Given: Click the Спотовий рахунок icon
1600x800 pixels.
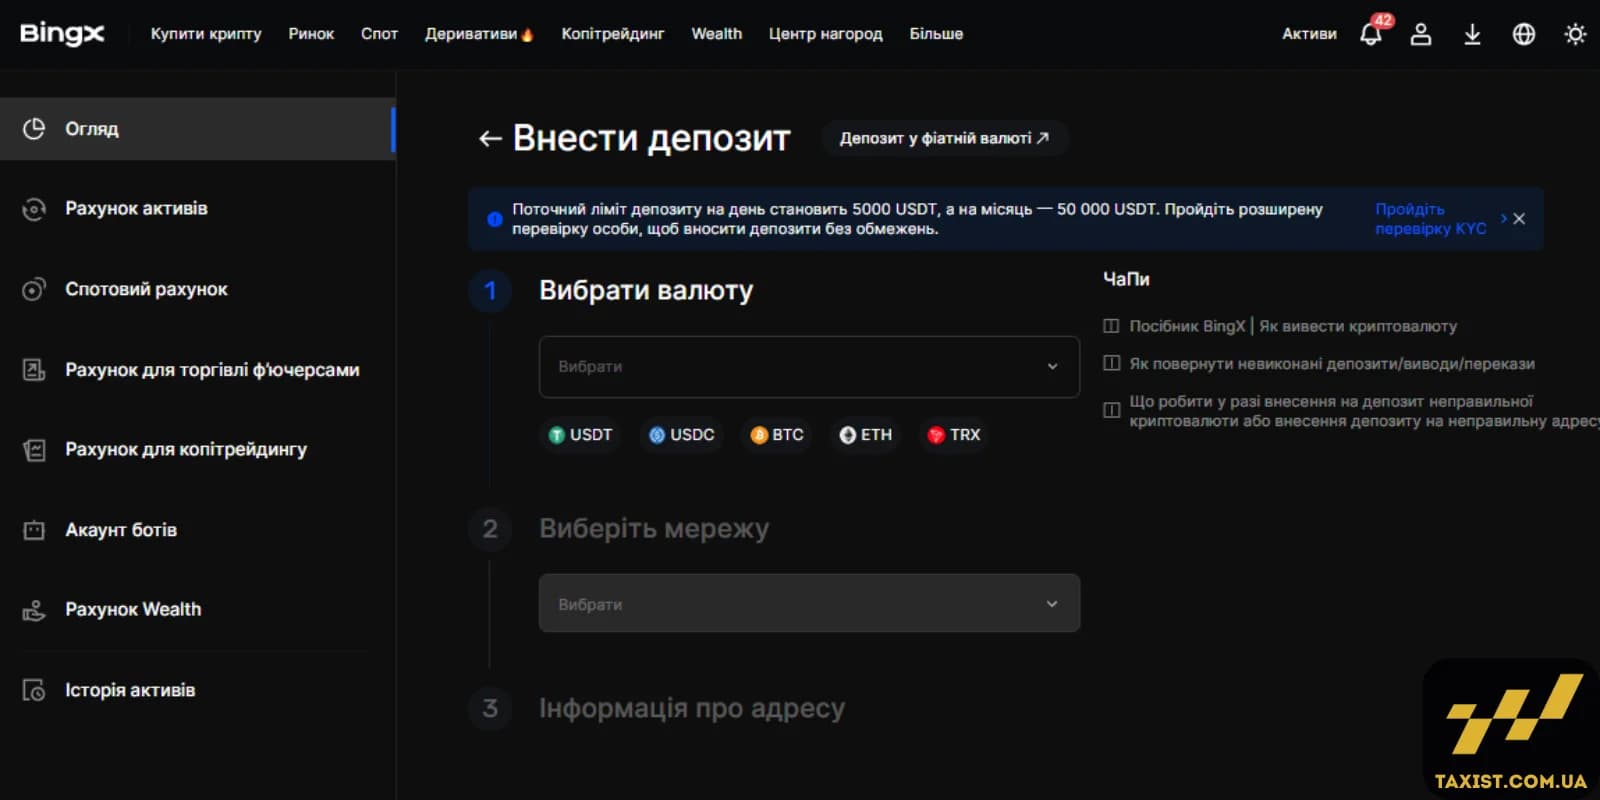Looking at the screenshot, I should [34, 289].
